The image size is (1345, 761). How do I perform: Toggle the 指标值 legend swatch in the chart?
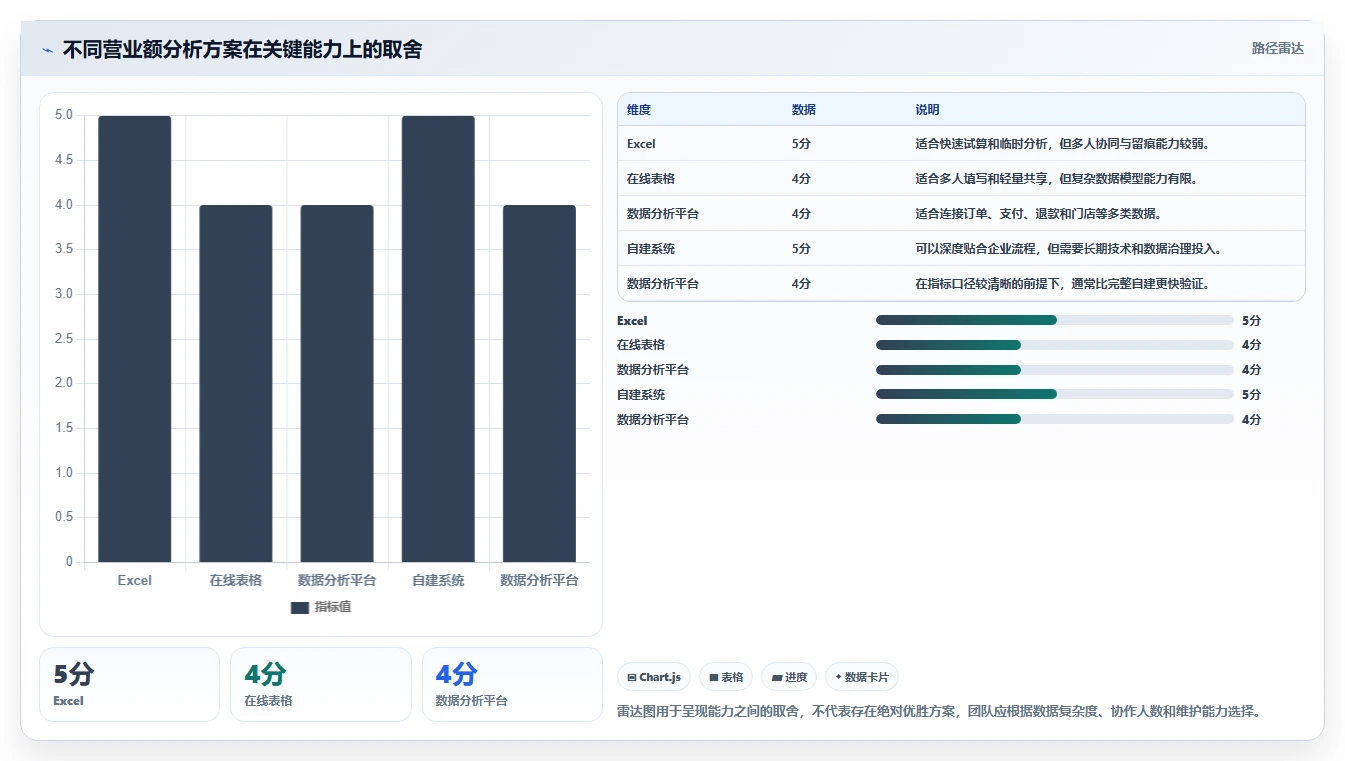click(299, 607)
